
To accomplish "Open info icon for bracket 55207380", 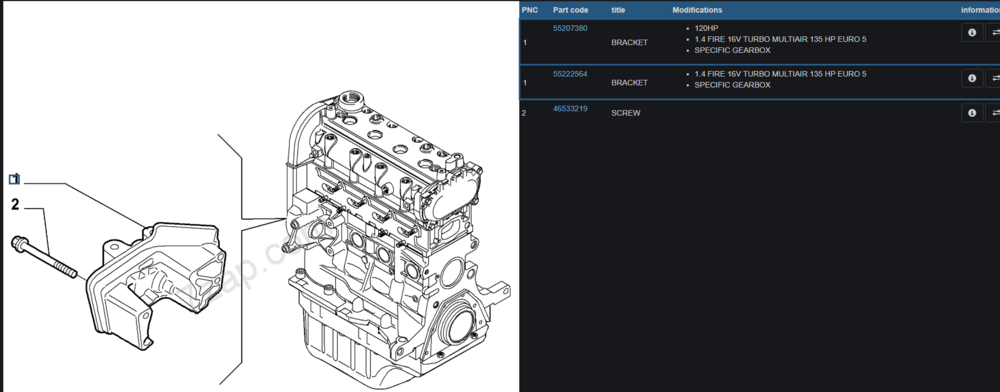I will [x=971, y=33].
